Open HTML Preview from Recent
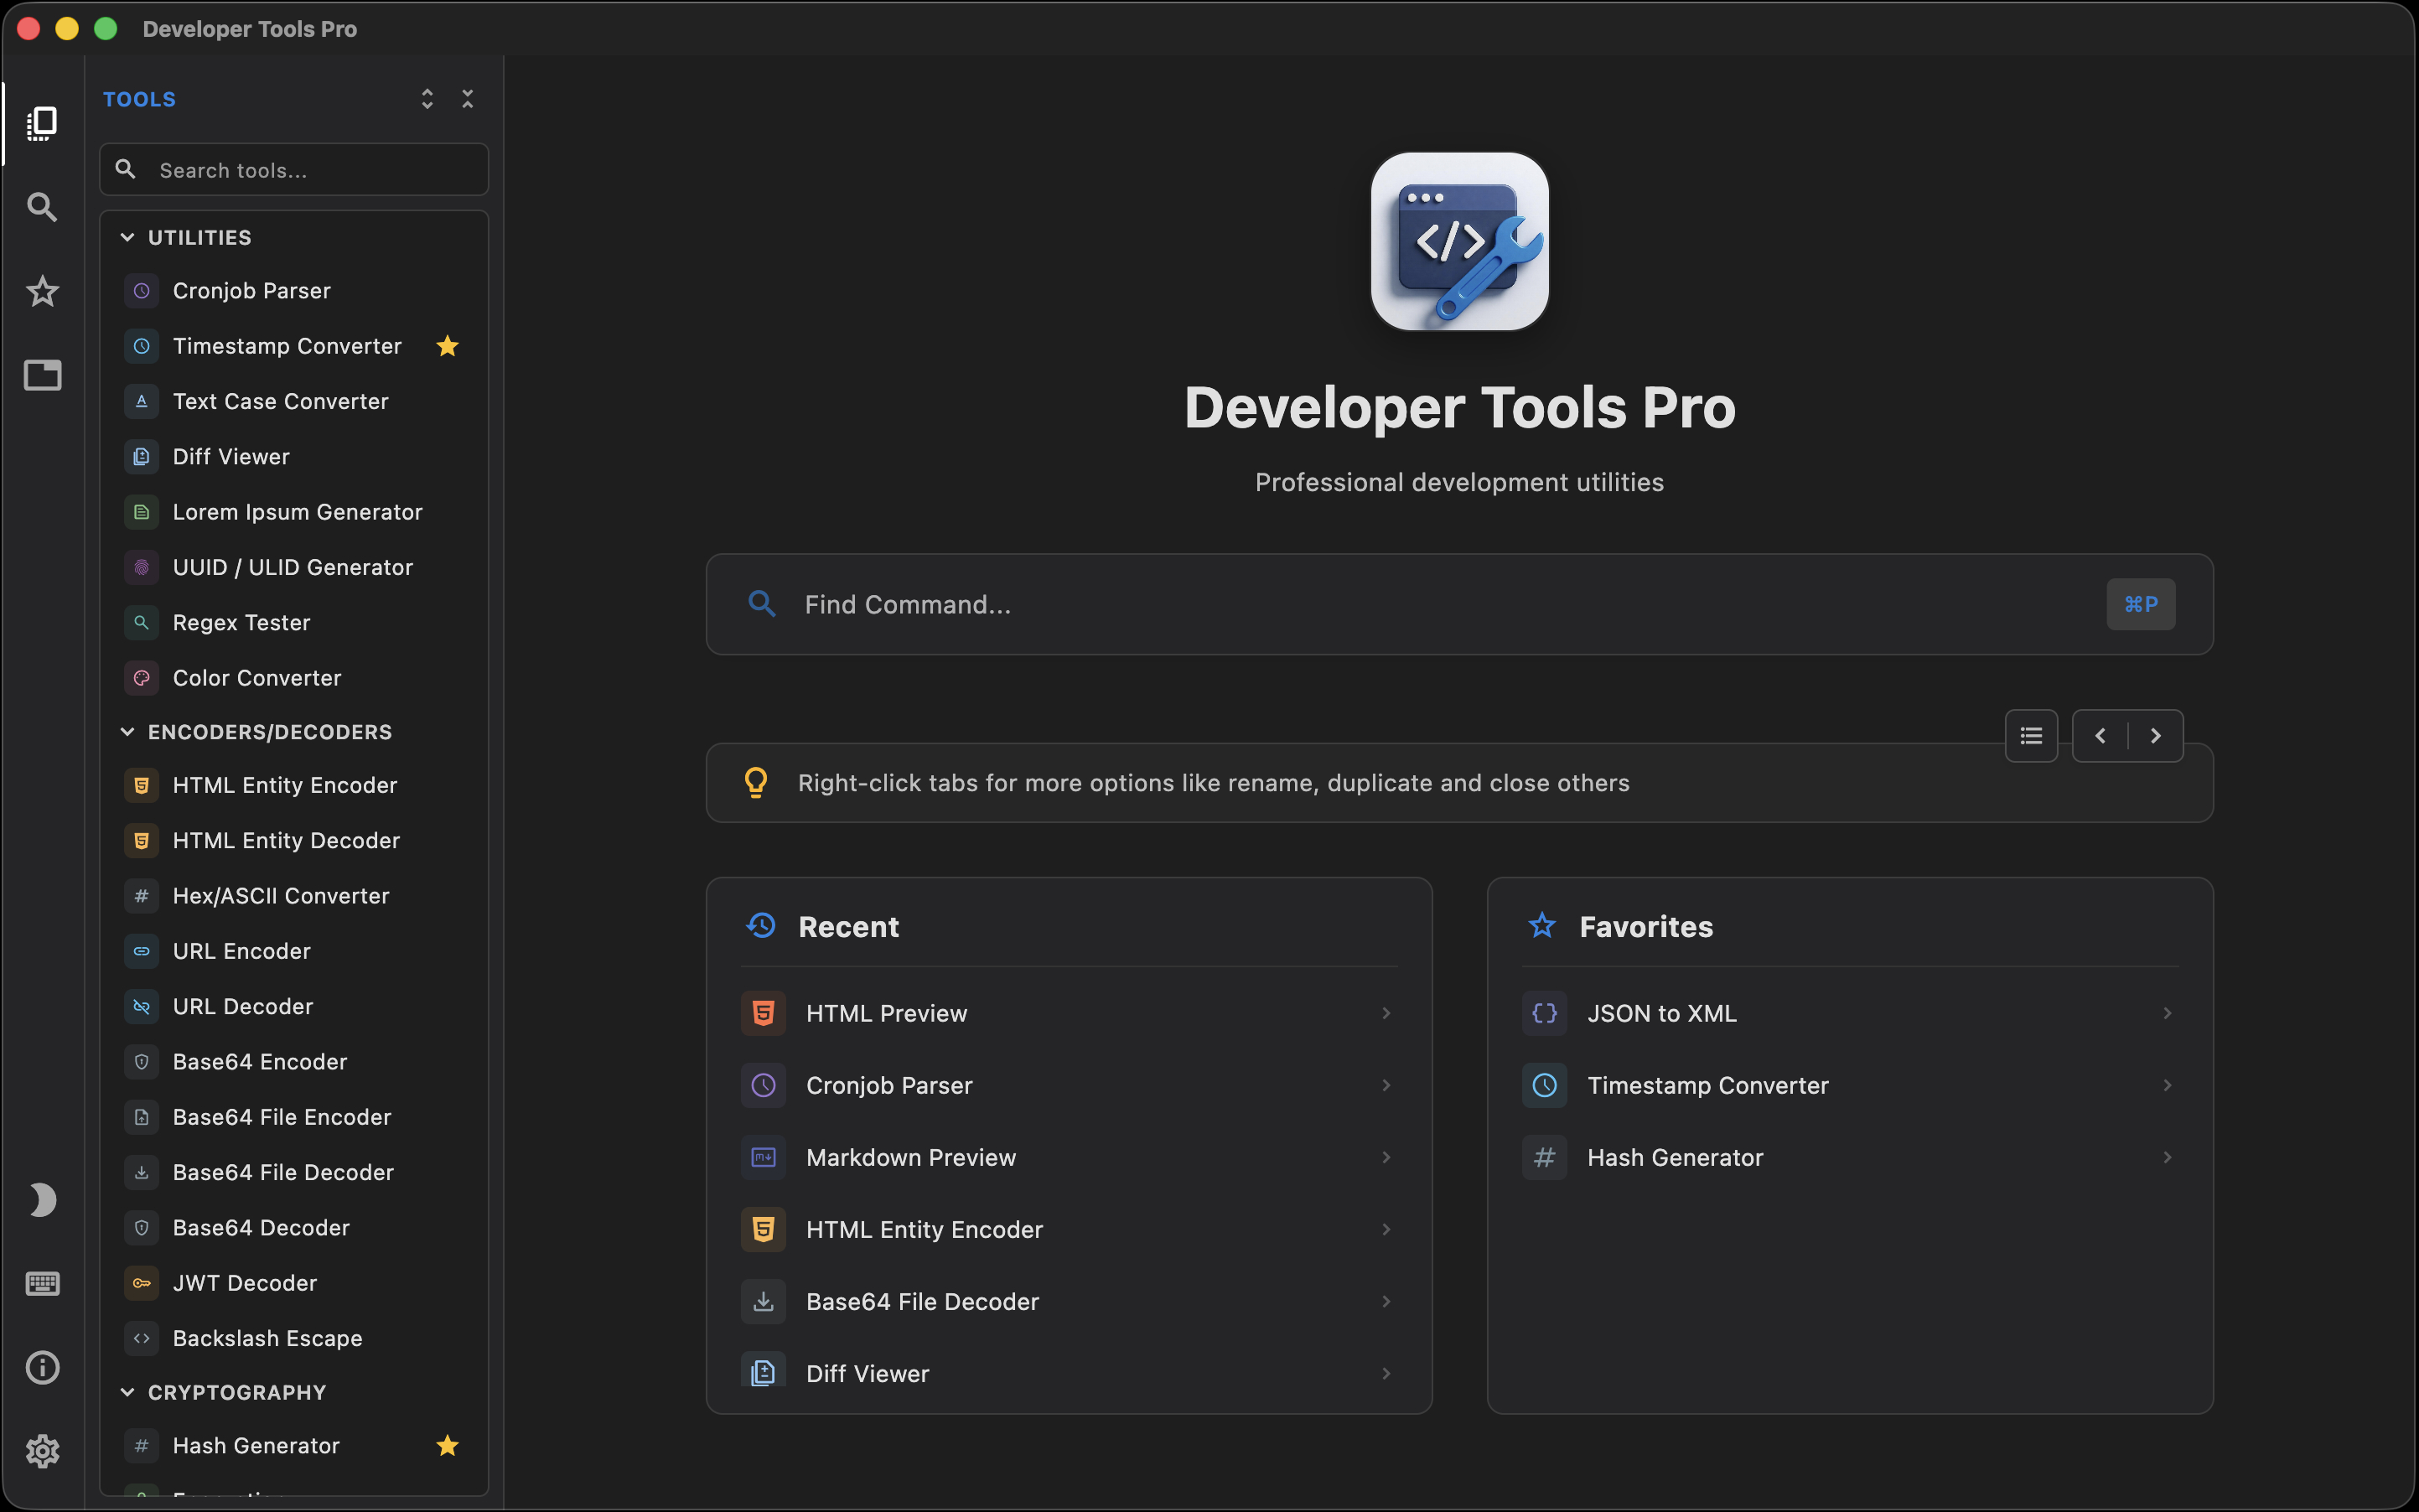2419x1512 pixels. (x=1069, y=1013)
